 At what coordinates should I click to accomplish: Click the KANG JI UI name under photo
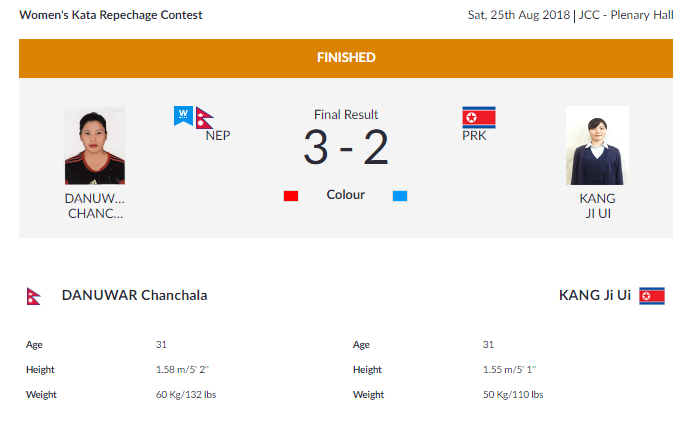(x=597, y=206)
